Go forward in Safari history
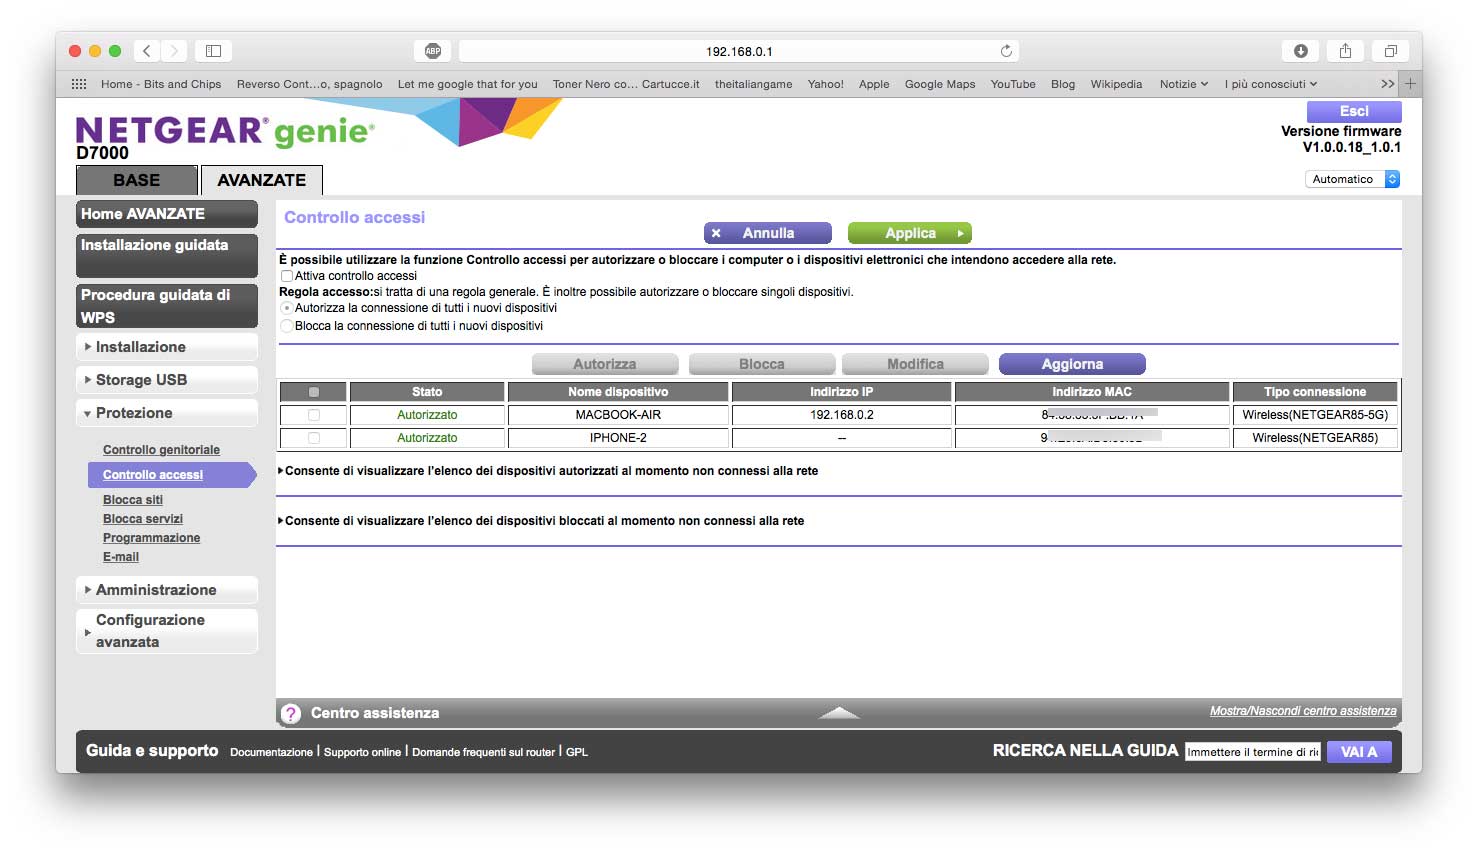1478x853 pixels. pos(174,51)
